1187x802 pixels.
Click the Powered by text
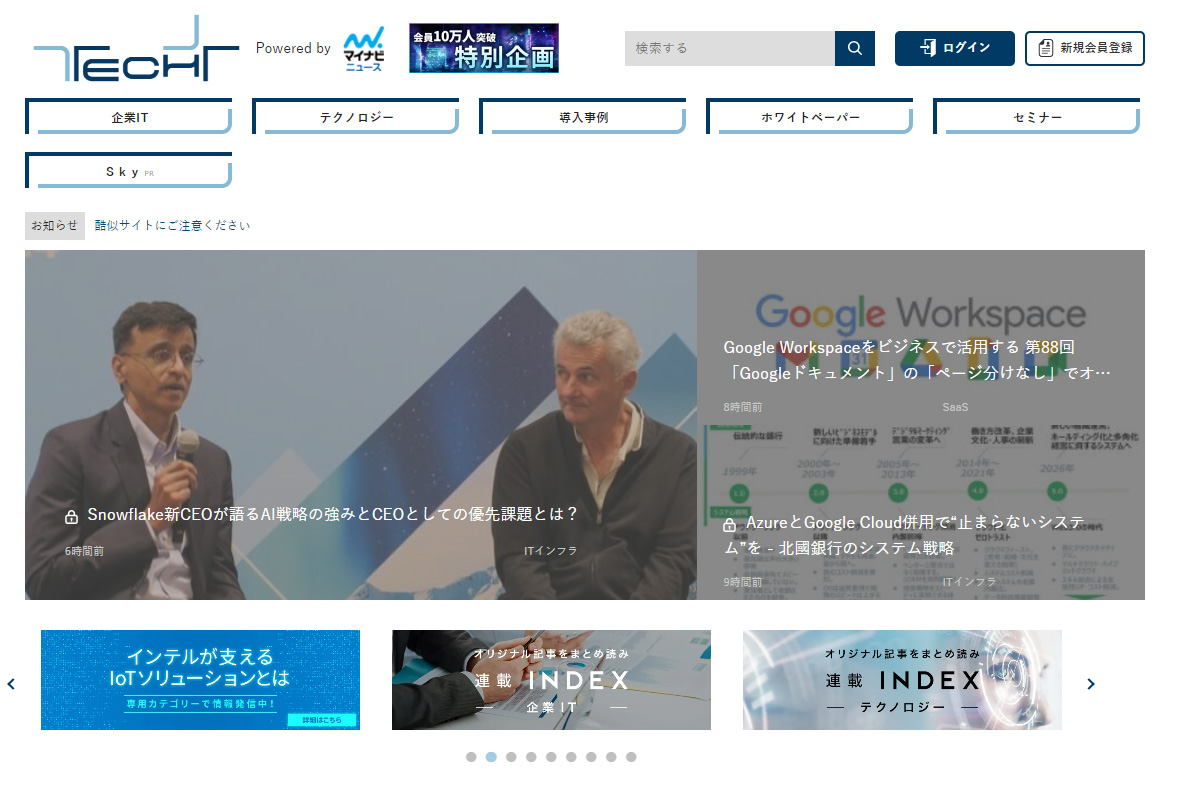[x=293, y=48]
